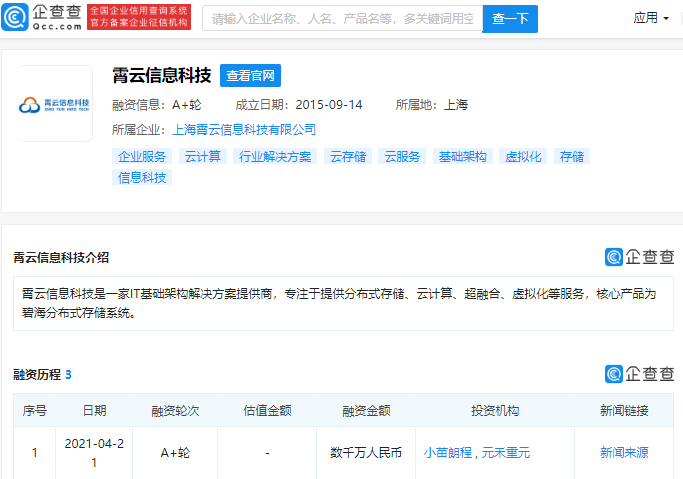Select the 信息科技 tag
The height and width of the screenshot is (479, 683).
[x=142, y=177]
